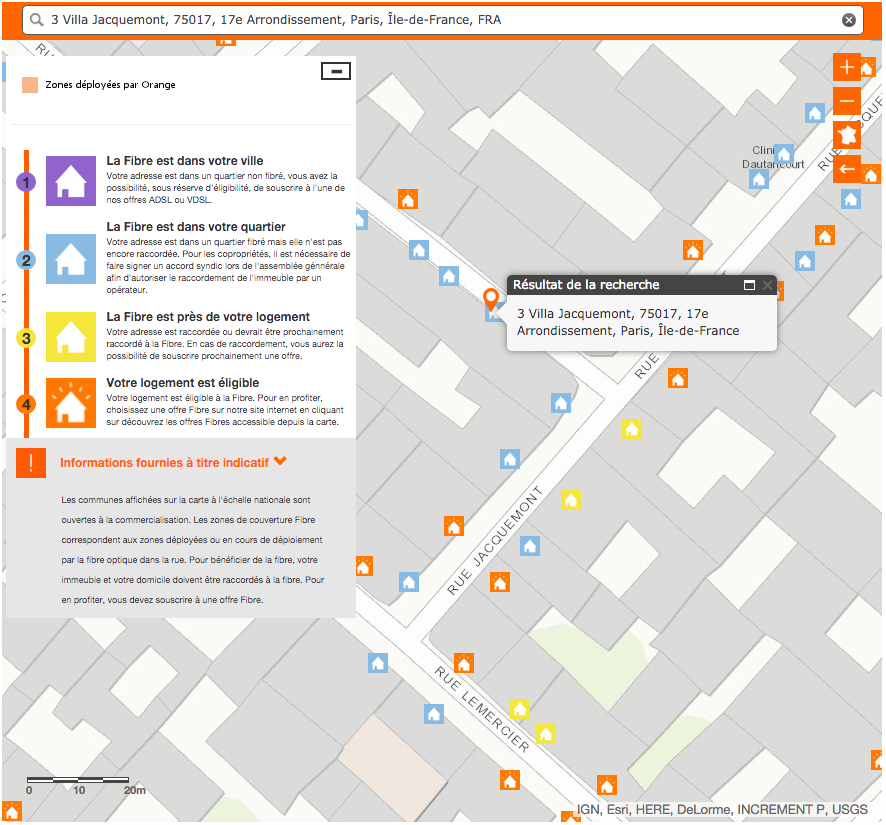The width and height of the screenshot is (886, 825).
Task: Click the France map full-extent icon
Action: [847, 135]
